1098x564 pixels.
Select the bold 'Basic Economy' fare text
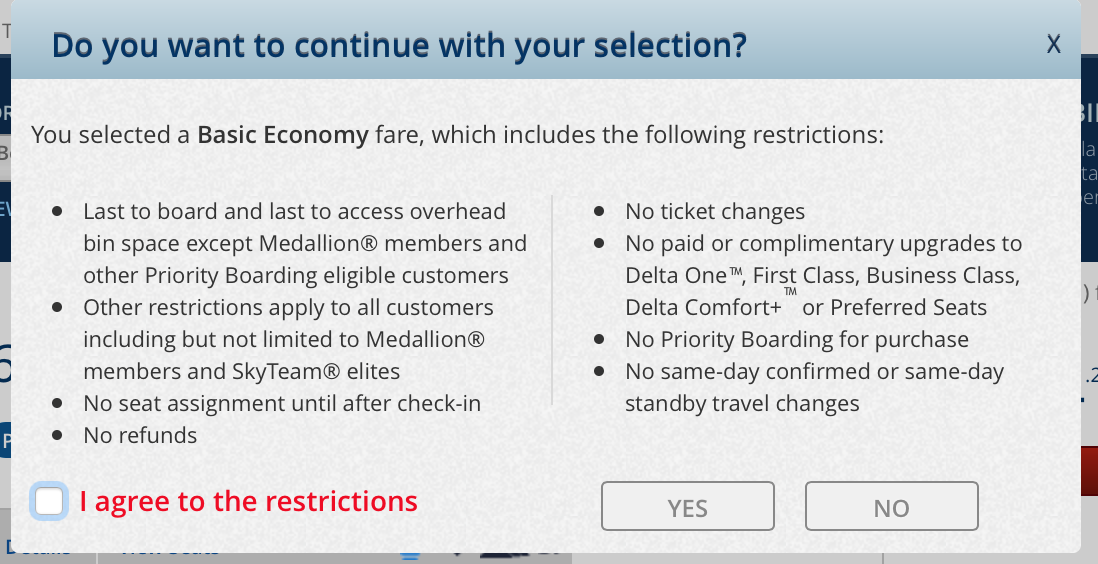(x=283, y=135)
